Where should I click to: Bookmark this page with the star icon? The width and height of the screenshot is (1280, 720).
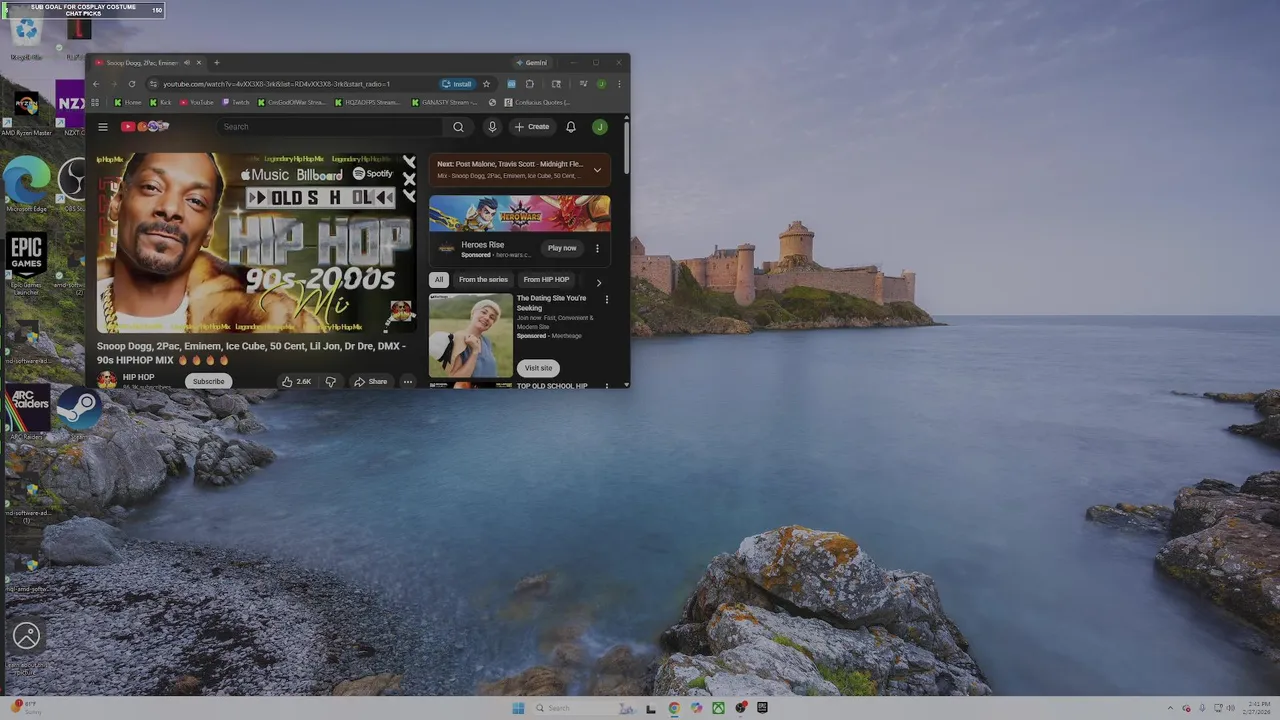coord(486,84)
